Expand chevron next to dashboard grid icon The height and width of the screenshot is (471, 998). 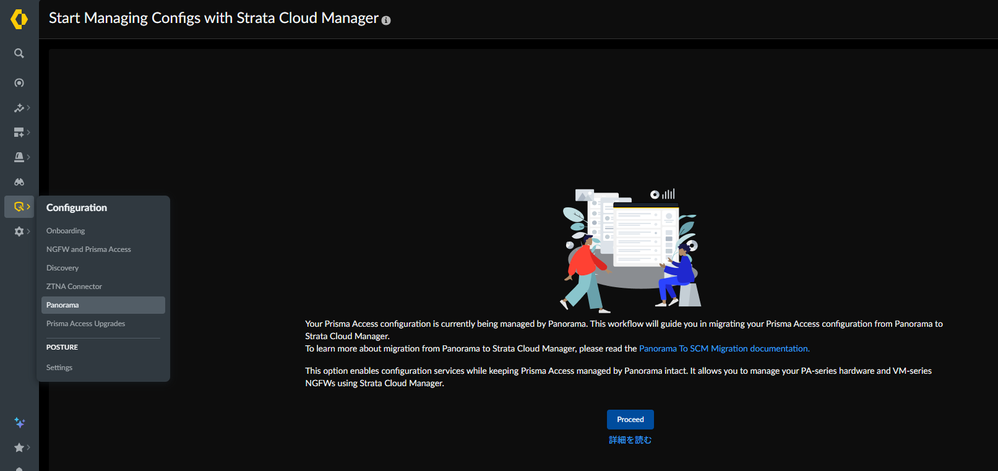coord(29,132)
